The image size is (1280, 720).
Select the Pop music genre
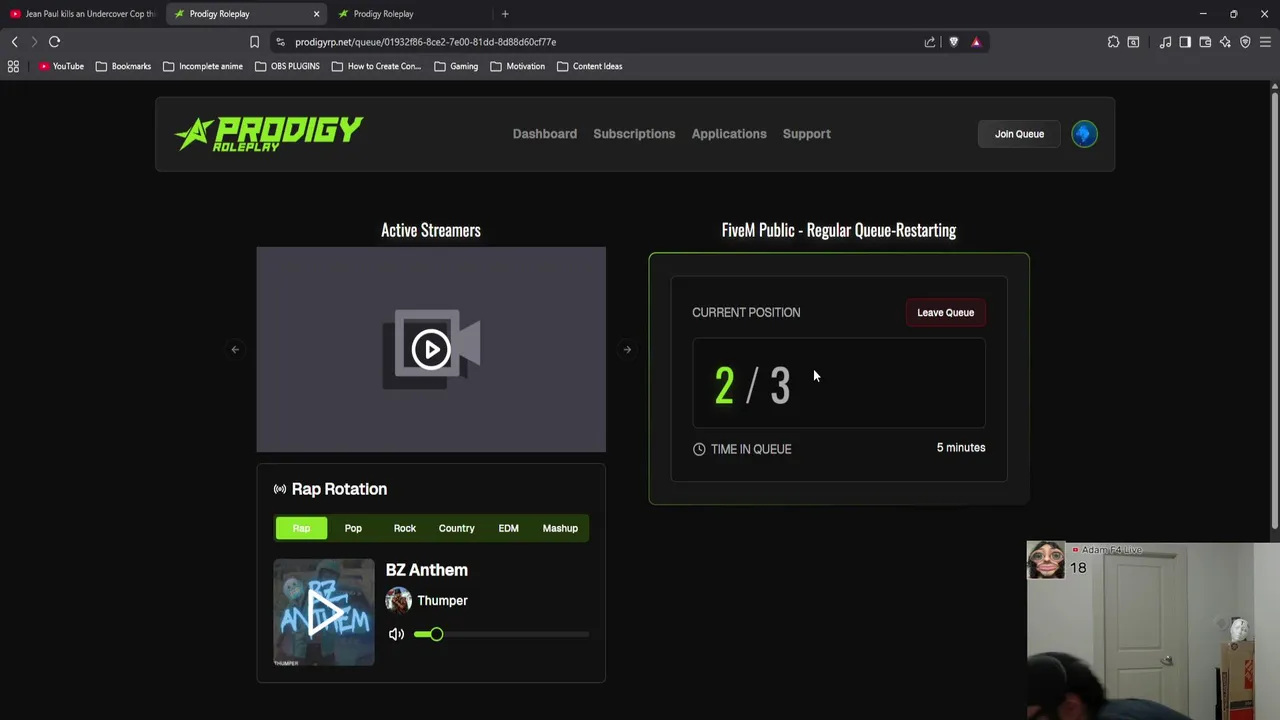[353, 528]
